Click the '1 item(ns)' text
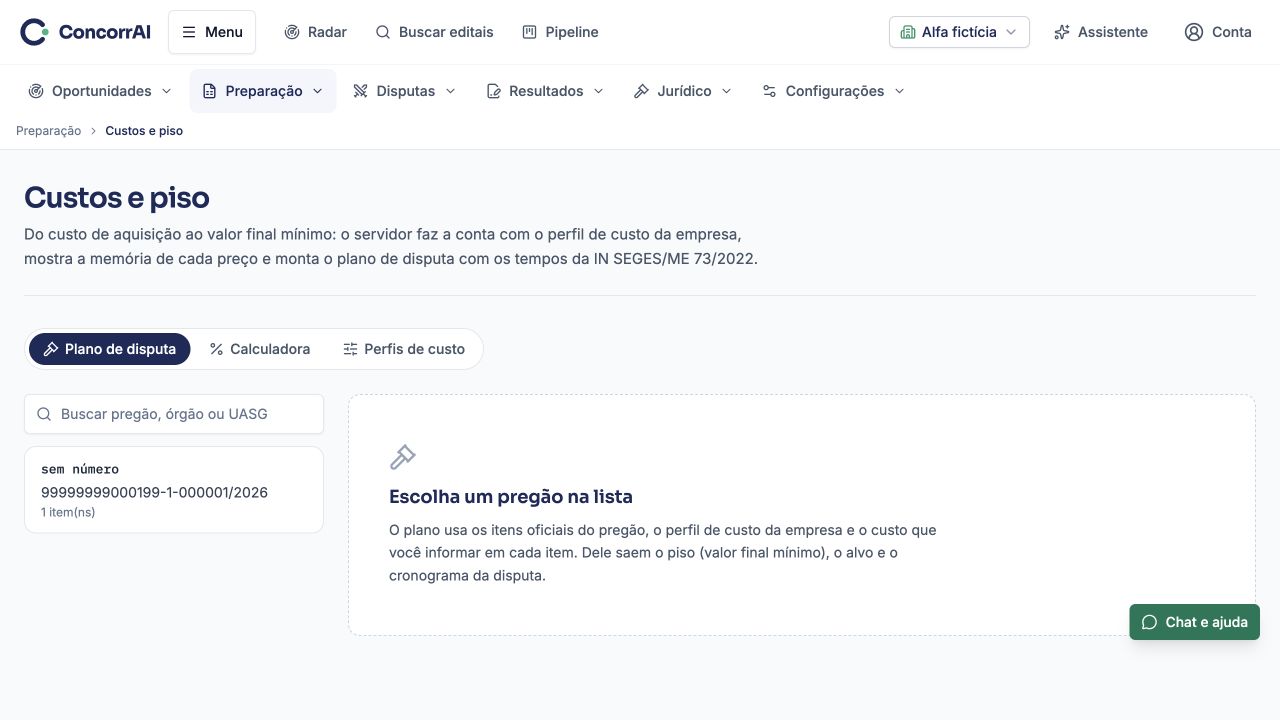The height and width of the screenshot is (720, 1280). click(68, 512)
